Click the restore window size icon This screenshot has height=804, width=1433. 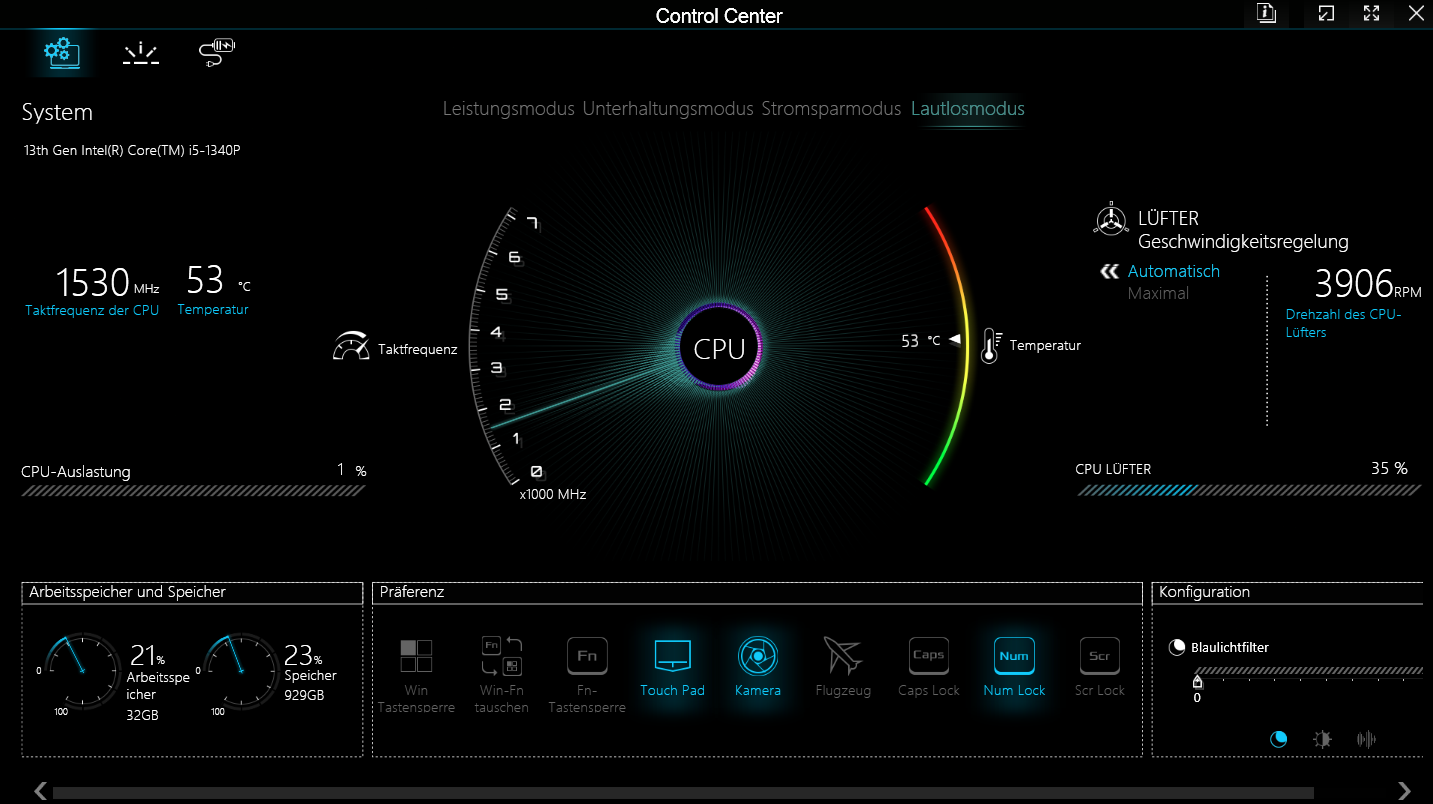(x=1326, y=13)
